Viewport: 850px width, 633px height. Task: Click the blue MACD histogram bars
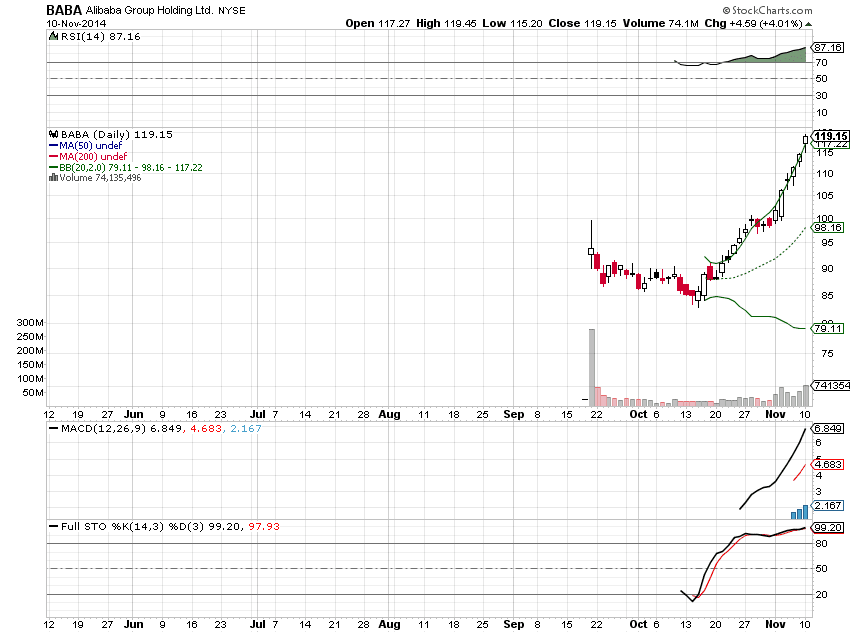[x=800, y=512]
